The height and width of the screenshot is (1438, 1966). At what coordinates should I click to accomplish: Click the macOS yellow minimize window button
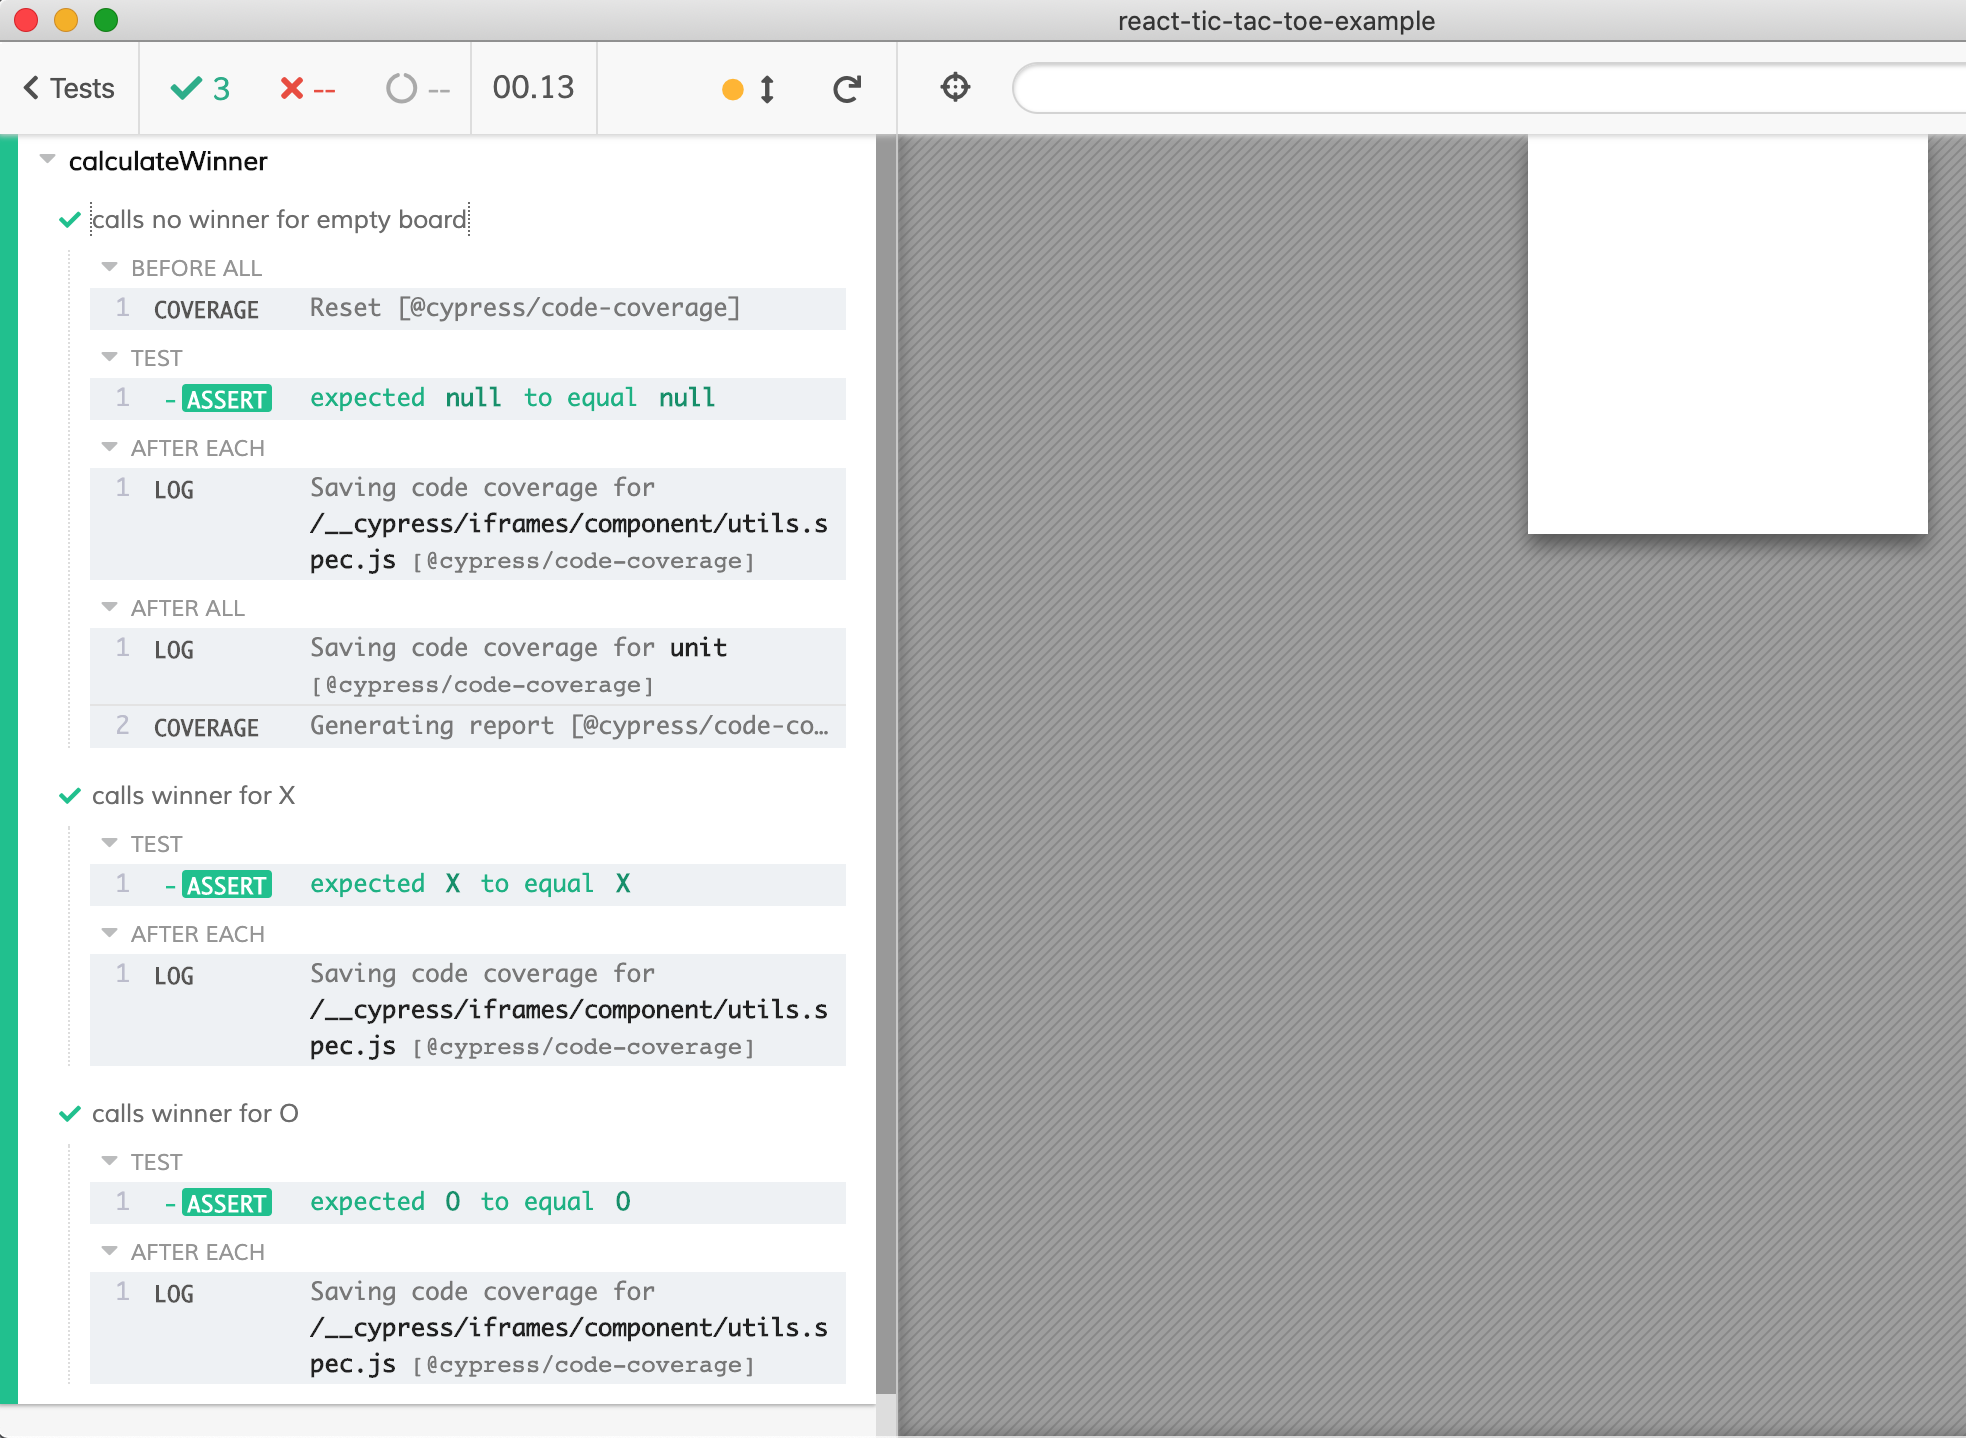pyautogui.click(x=66, y=20)
